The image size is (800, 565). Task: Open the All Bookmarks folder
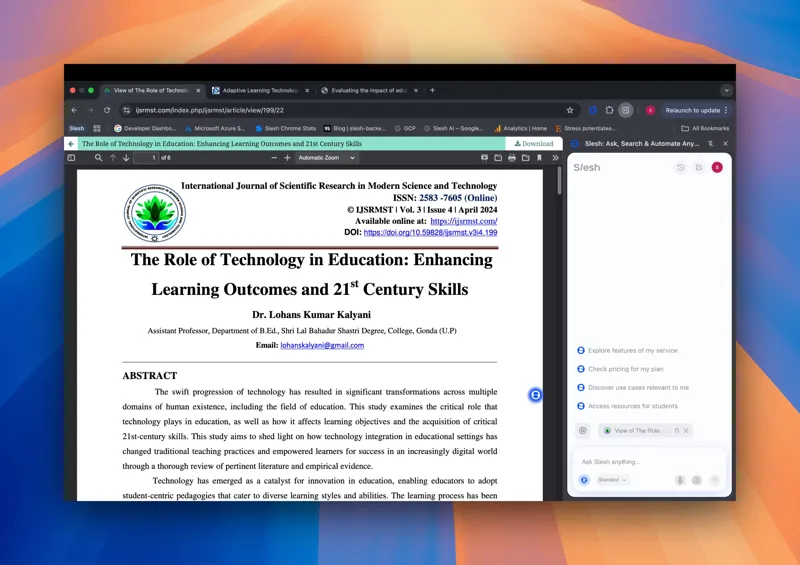tap(705, 129)
